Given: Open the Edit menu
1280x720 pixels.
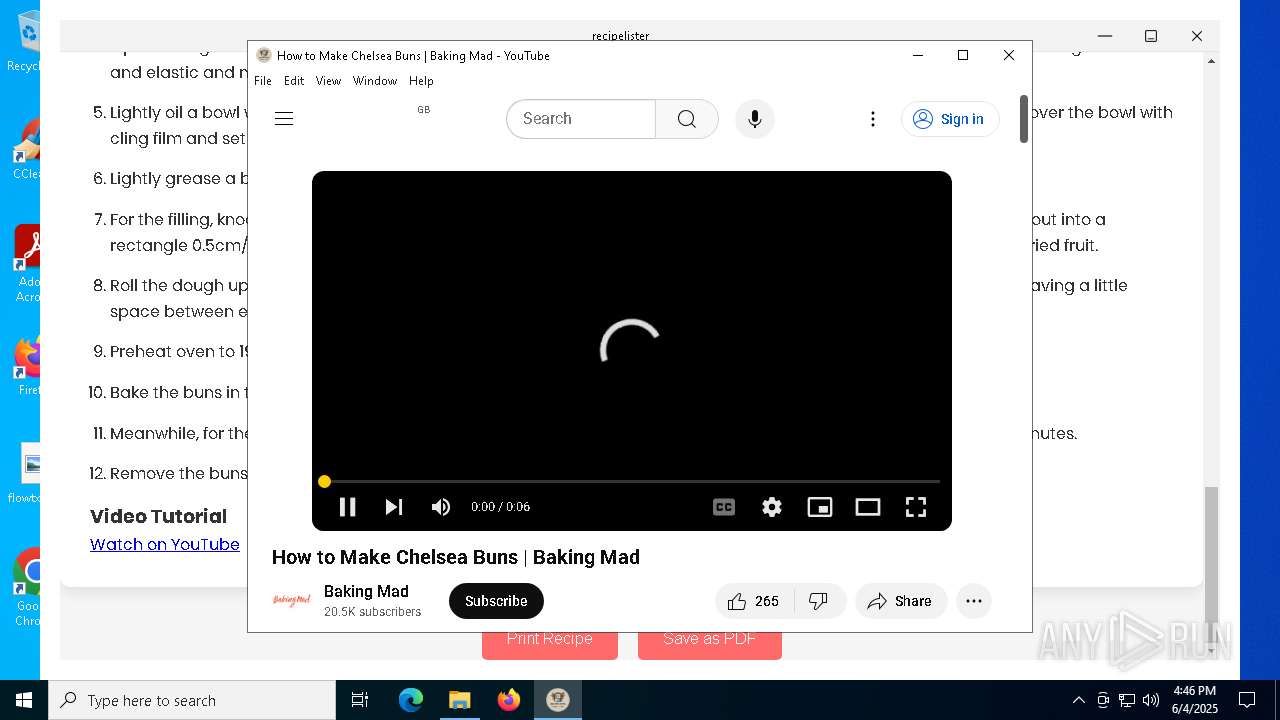Looking at the screenshot, I should (294, 81).
